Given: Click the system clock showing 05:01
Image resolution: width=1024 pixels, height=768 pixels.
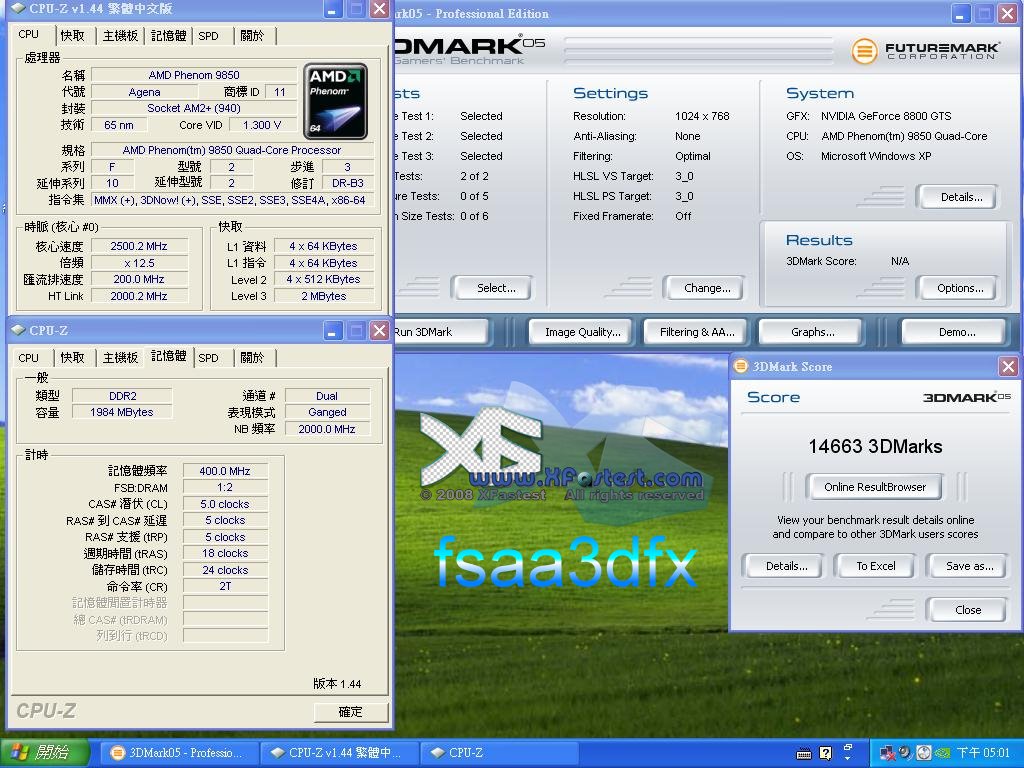Looking at the screenshot, I should pyautogui.click(x=983, y=753).
